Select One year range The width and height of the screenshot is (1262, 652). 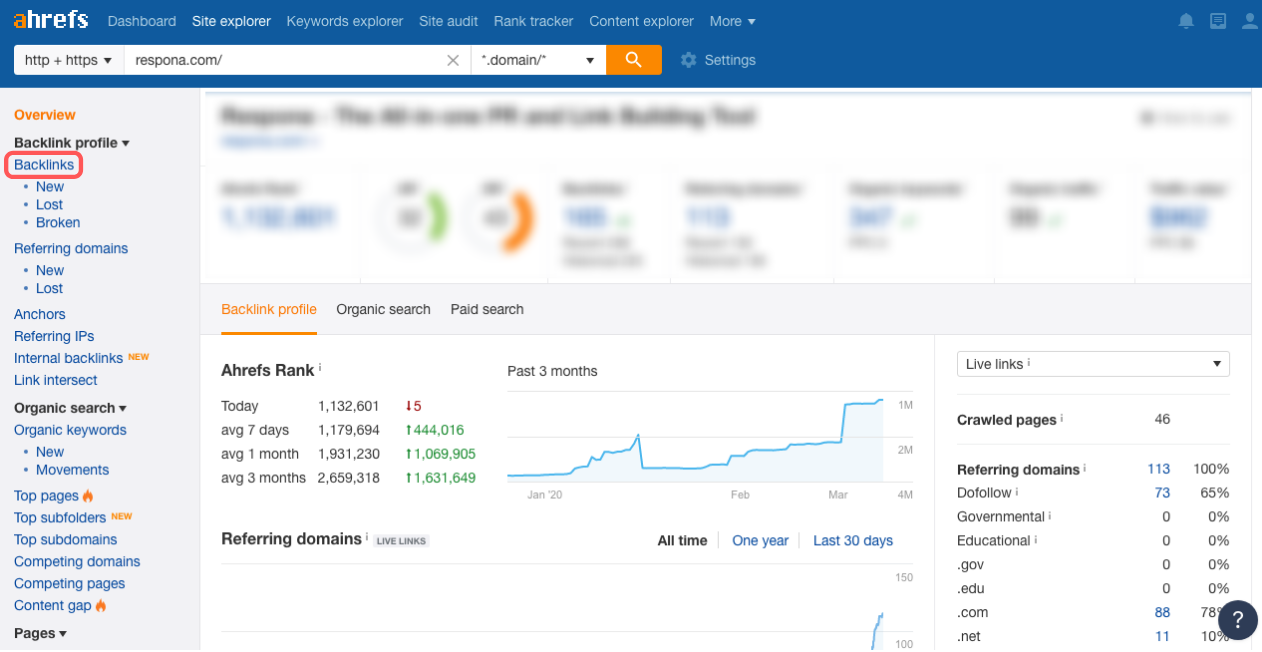760,540
